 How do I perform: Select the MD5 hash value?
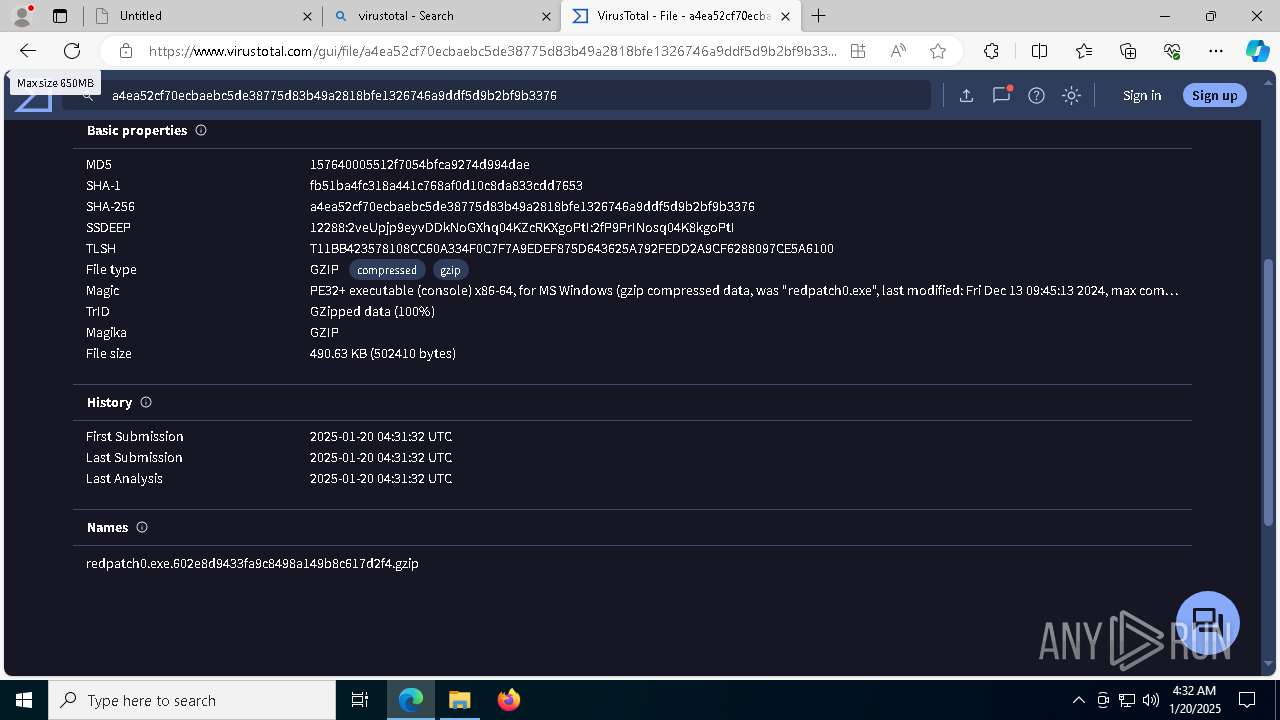420,164
